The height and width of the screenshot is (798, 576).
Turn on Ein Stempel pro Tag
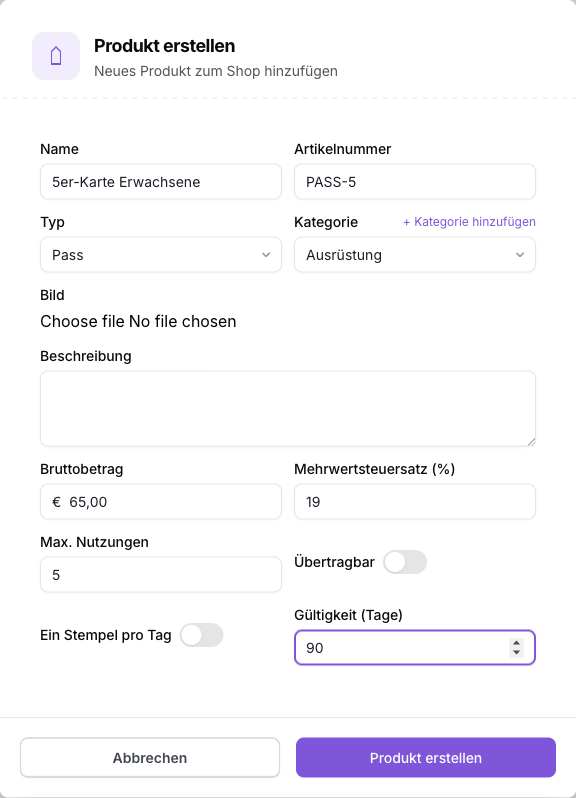point(201,635)
